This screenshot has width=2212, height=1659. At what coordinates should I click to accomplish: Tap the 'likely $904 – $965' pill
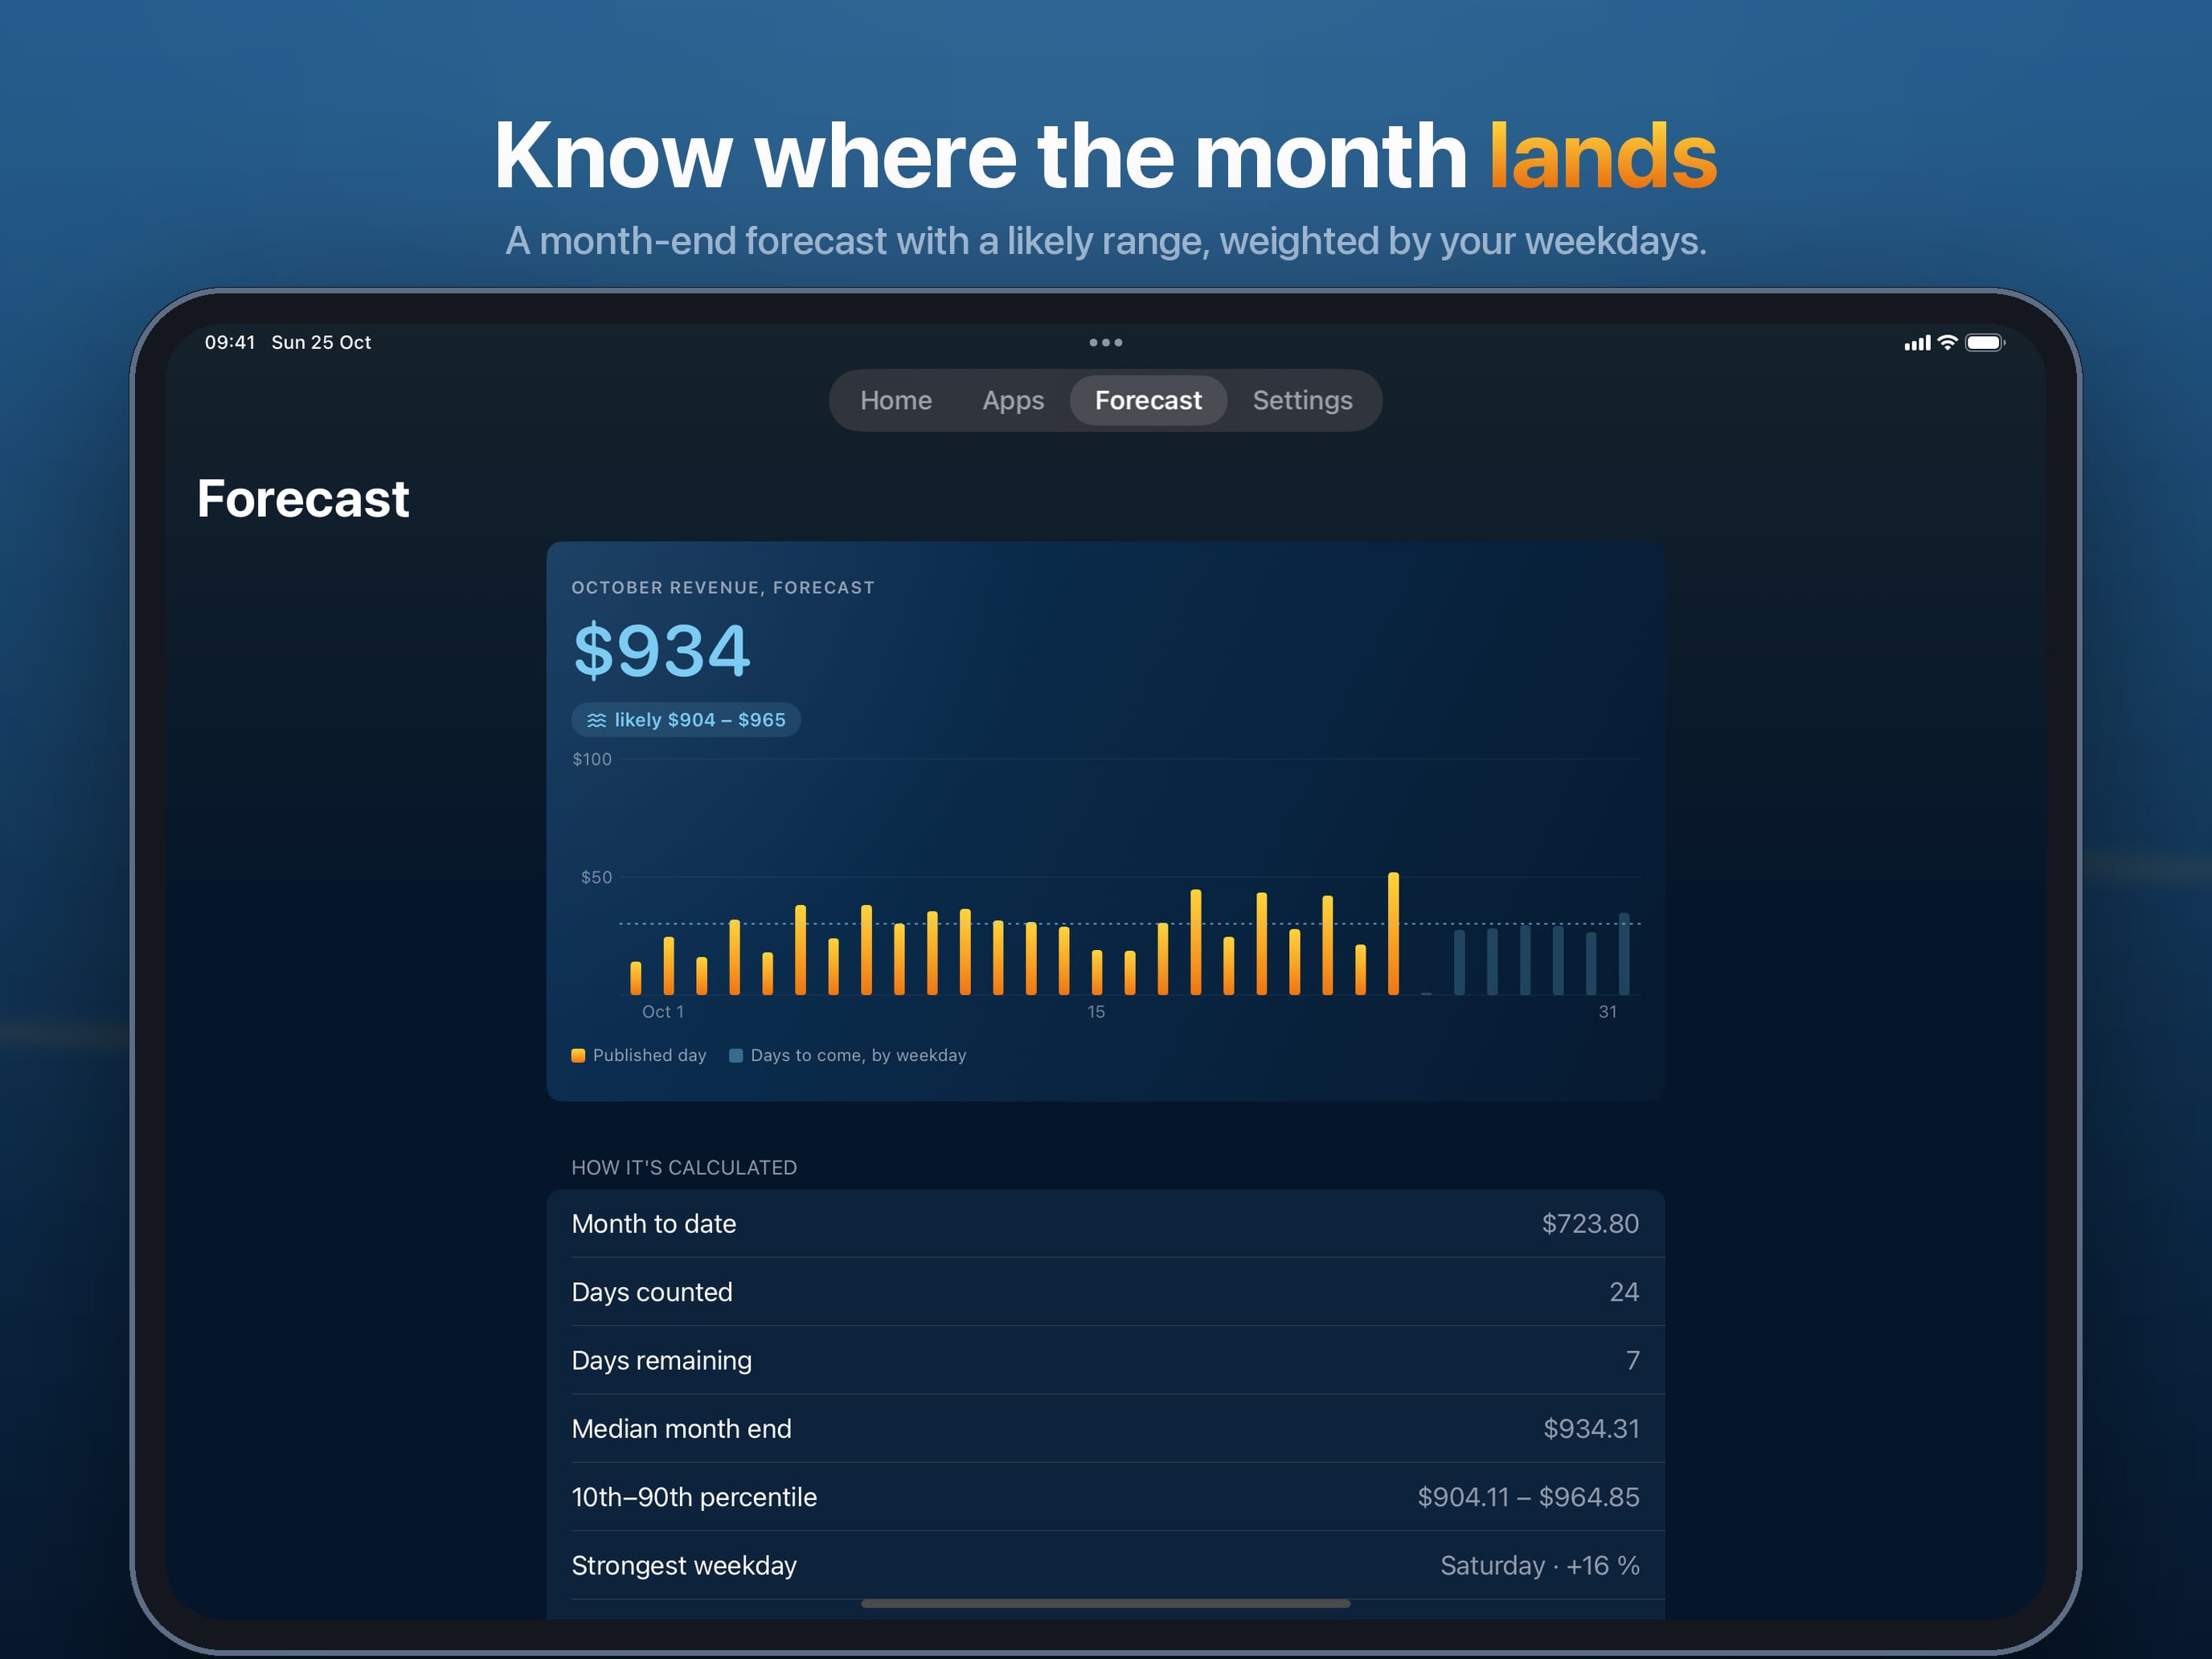pyautogui.click(x=686, y=720)
